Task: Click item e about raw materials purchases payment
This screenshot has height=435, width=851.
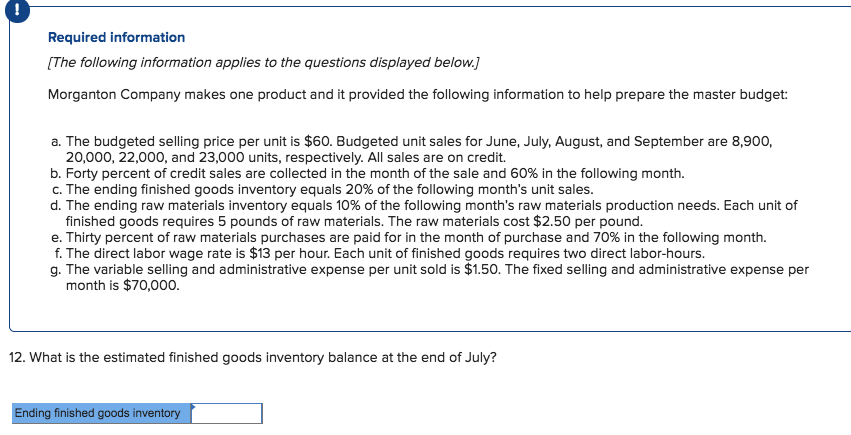Action: (408, 237)
